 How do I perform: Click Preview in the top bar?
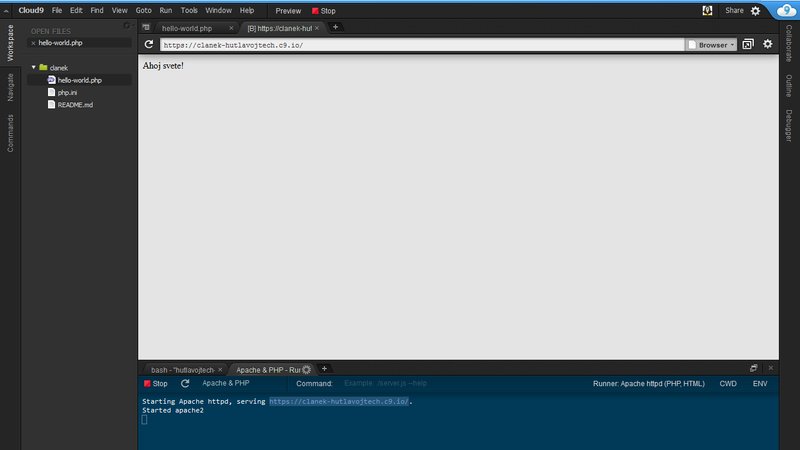pos(288,11)
